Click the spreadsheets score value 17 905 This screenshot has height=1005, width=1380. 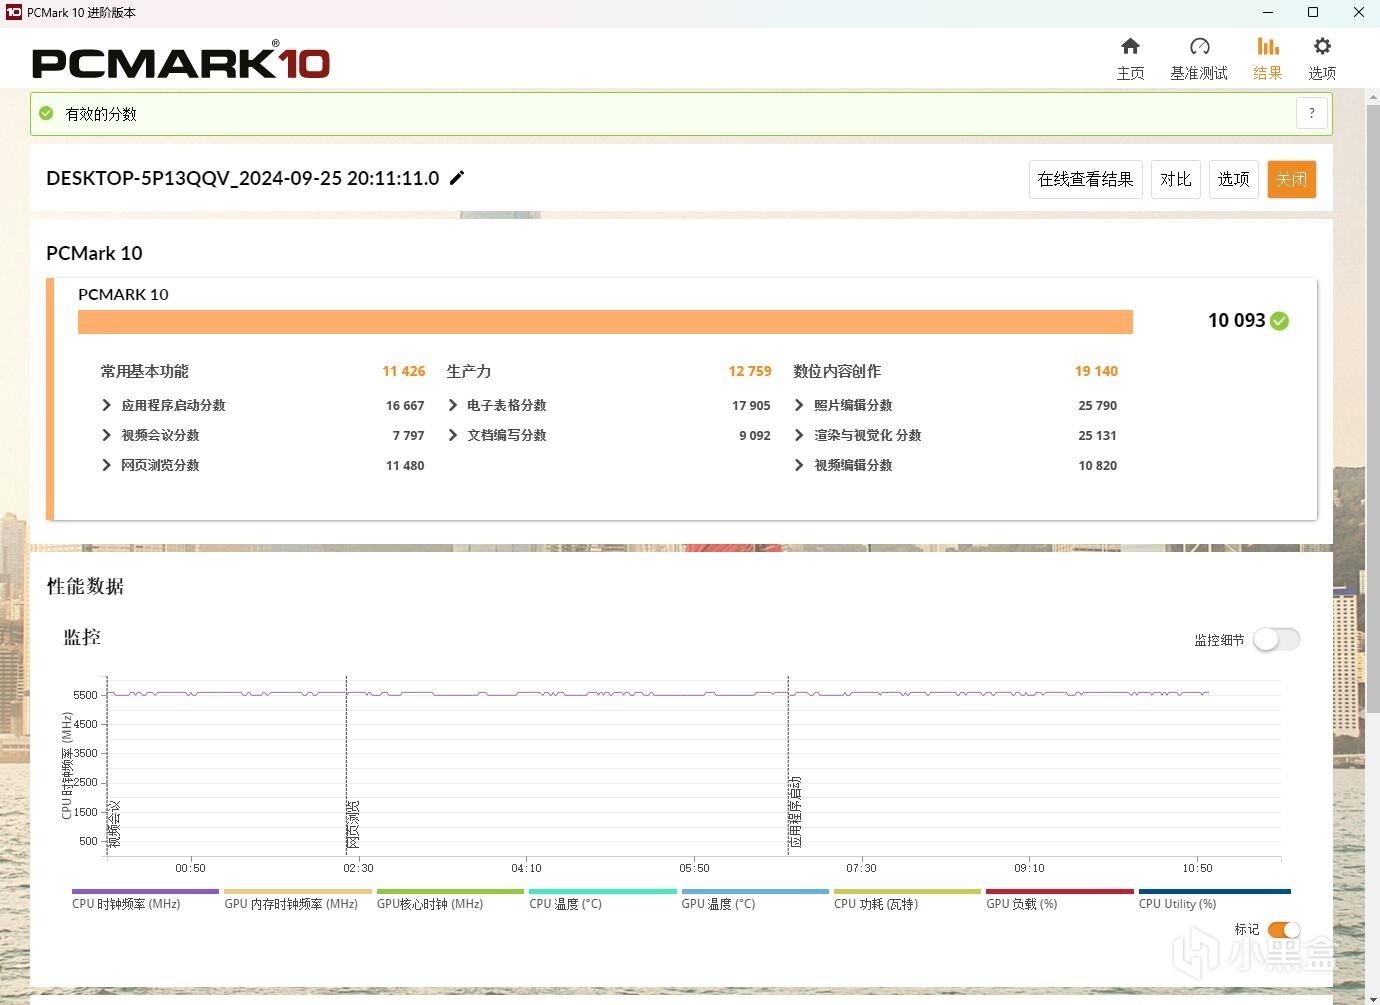(751, 405)
